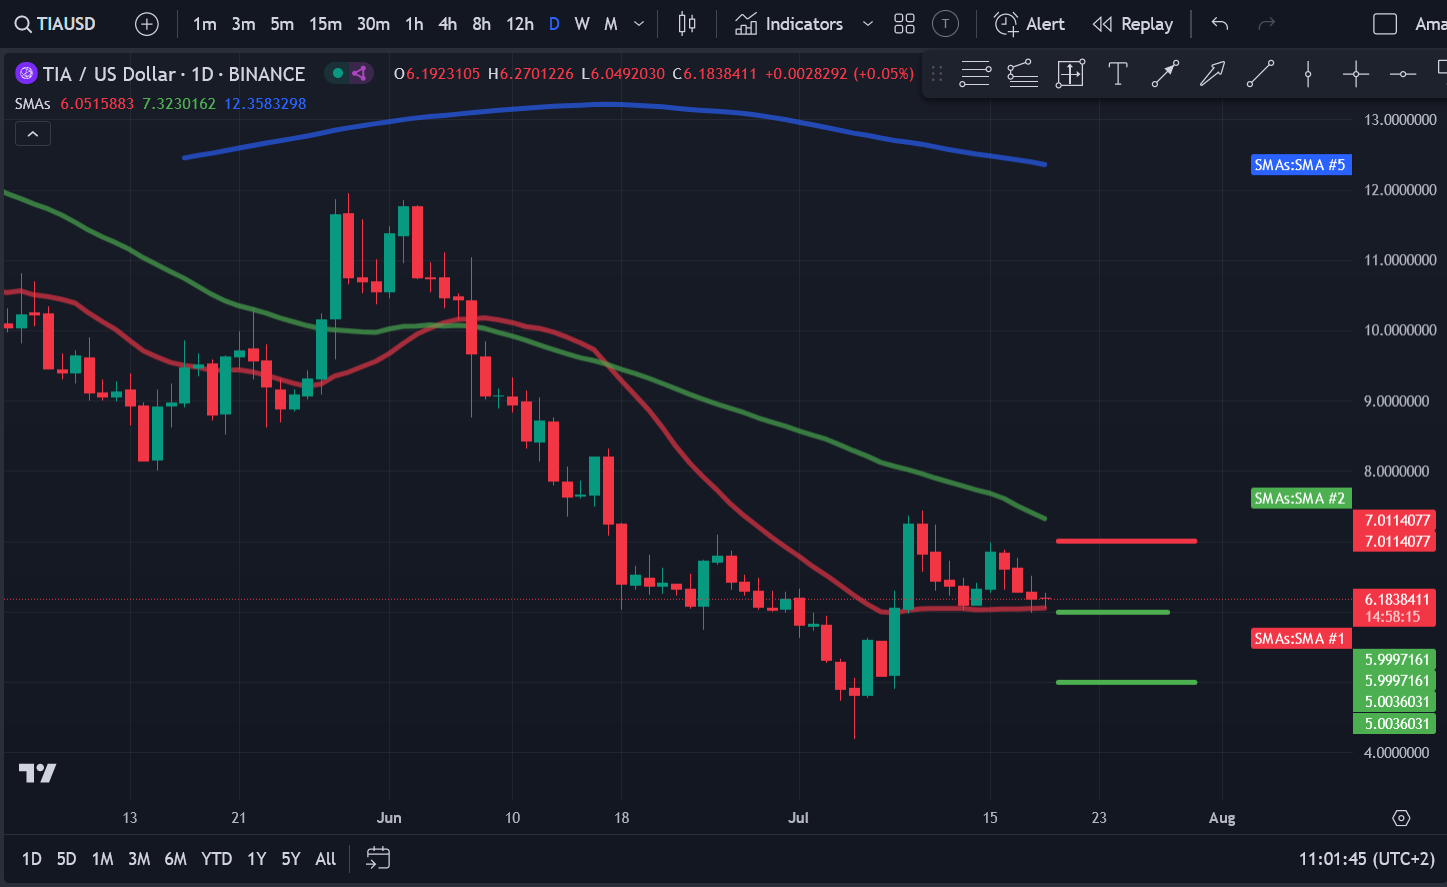Select the boxed arrows measure tool
The image size is (1447, 887).
(x=1070, y=73)
